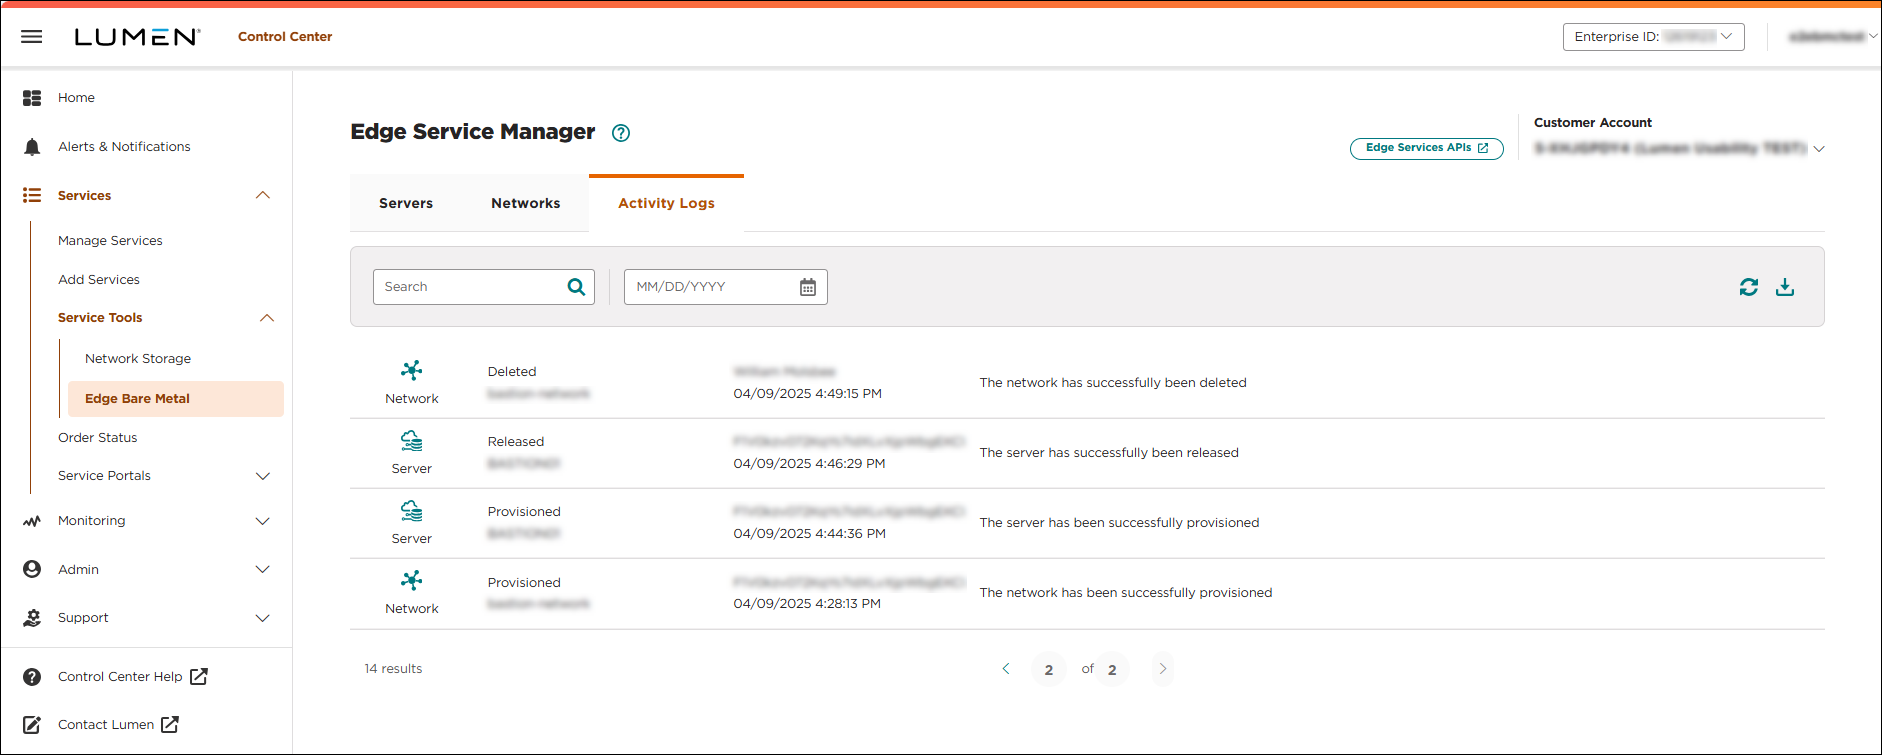Screen dimensions: 1882x755
Task: Click external link icon beside Control Center Help
Action: [x=199, y=677]
